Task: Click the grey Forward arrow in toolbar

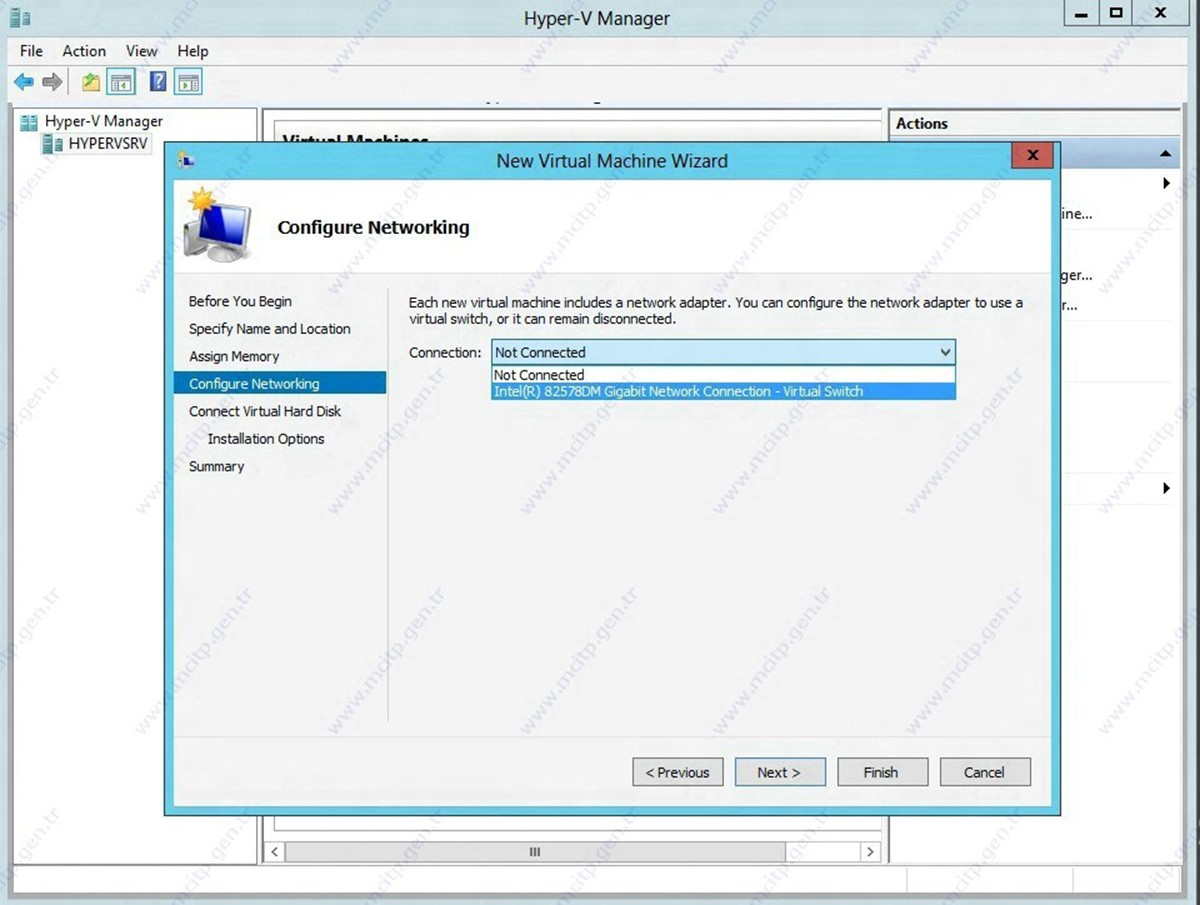Action: [52, 82]
